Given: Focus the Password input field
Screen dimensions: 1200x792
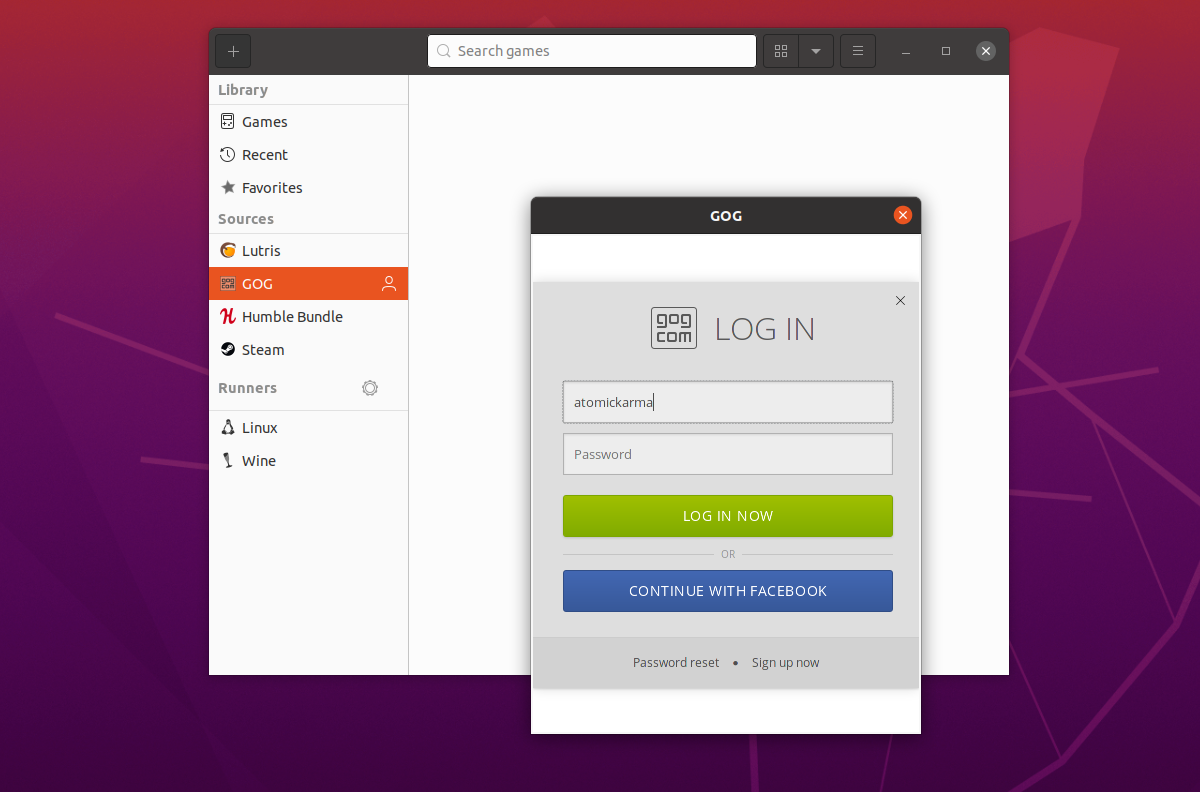Looking at the screenshot, I should 727,454.
